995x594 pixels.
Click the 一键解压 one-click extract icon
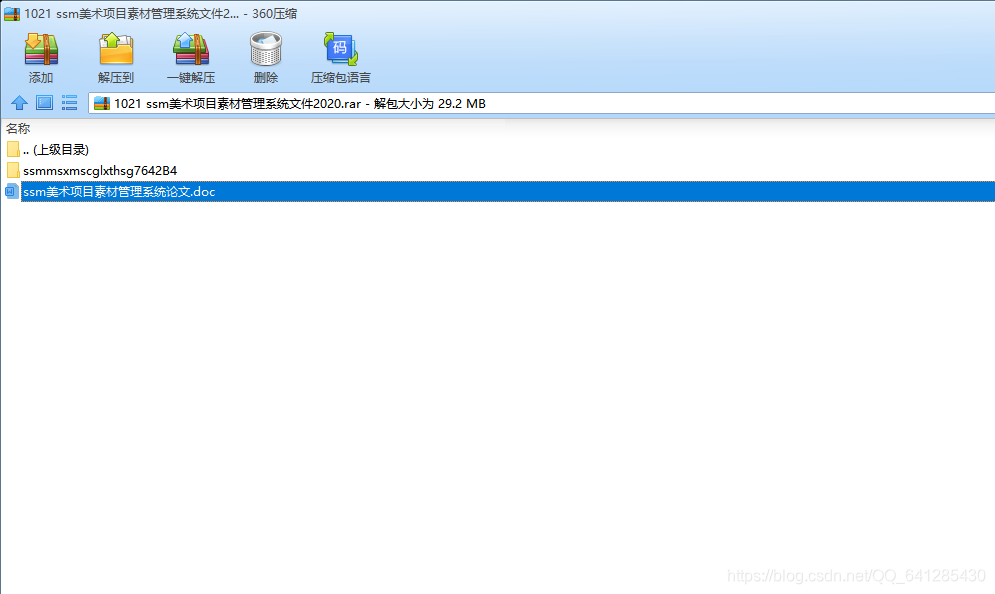[x=191, y=49]
